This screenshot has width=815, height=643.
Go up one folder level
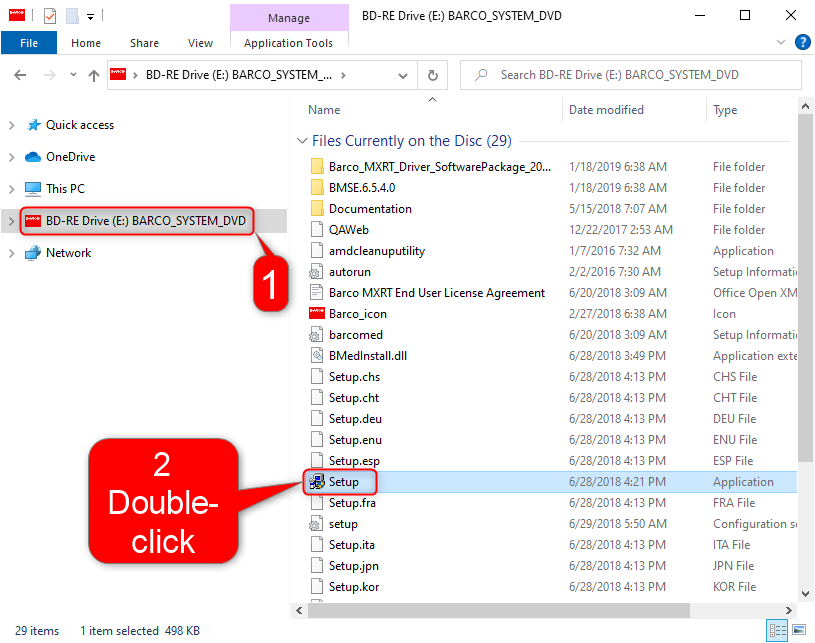tap(94, 76)
